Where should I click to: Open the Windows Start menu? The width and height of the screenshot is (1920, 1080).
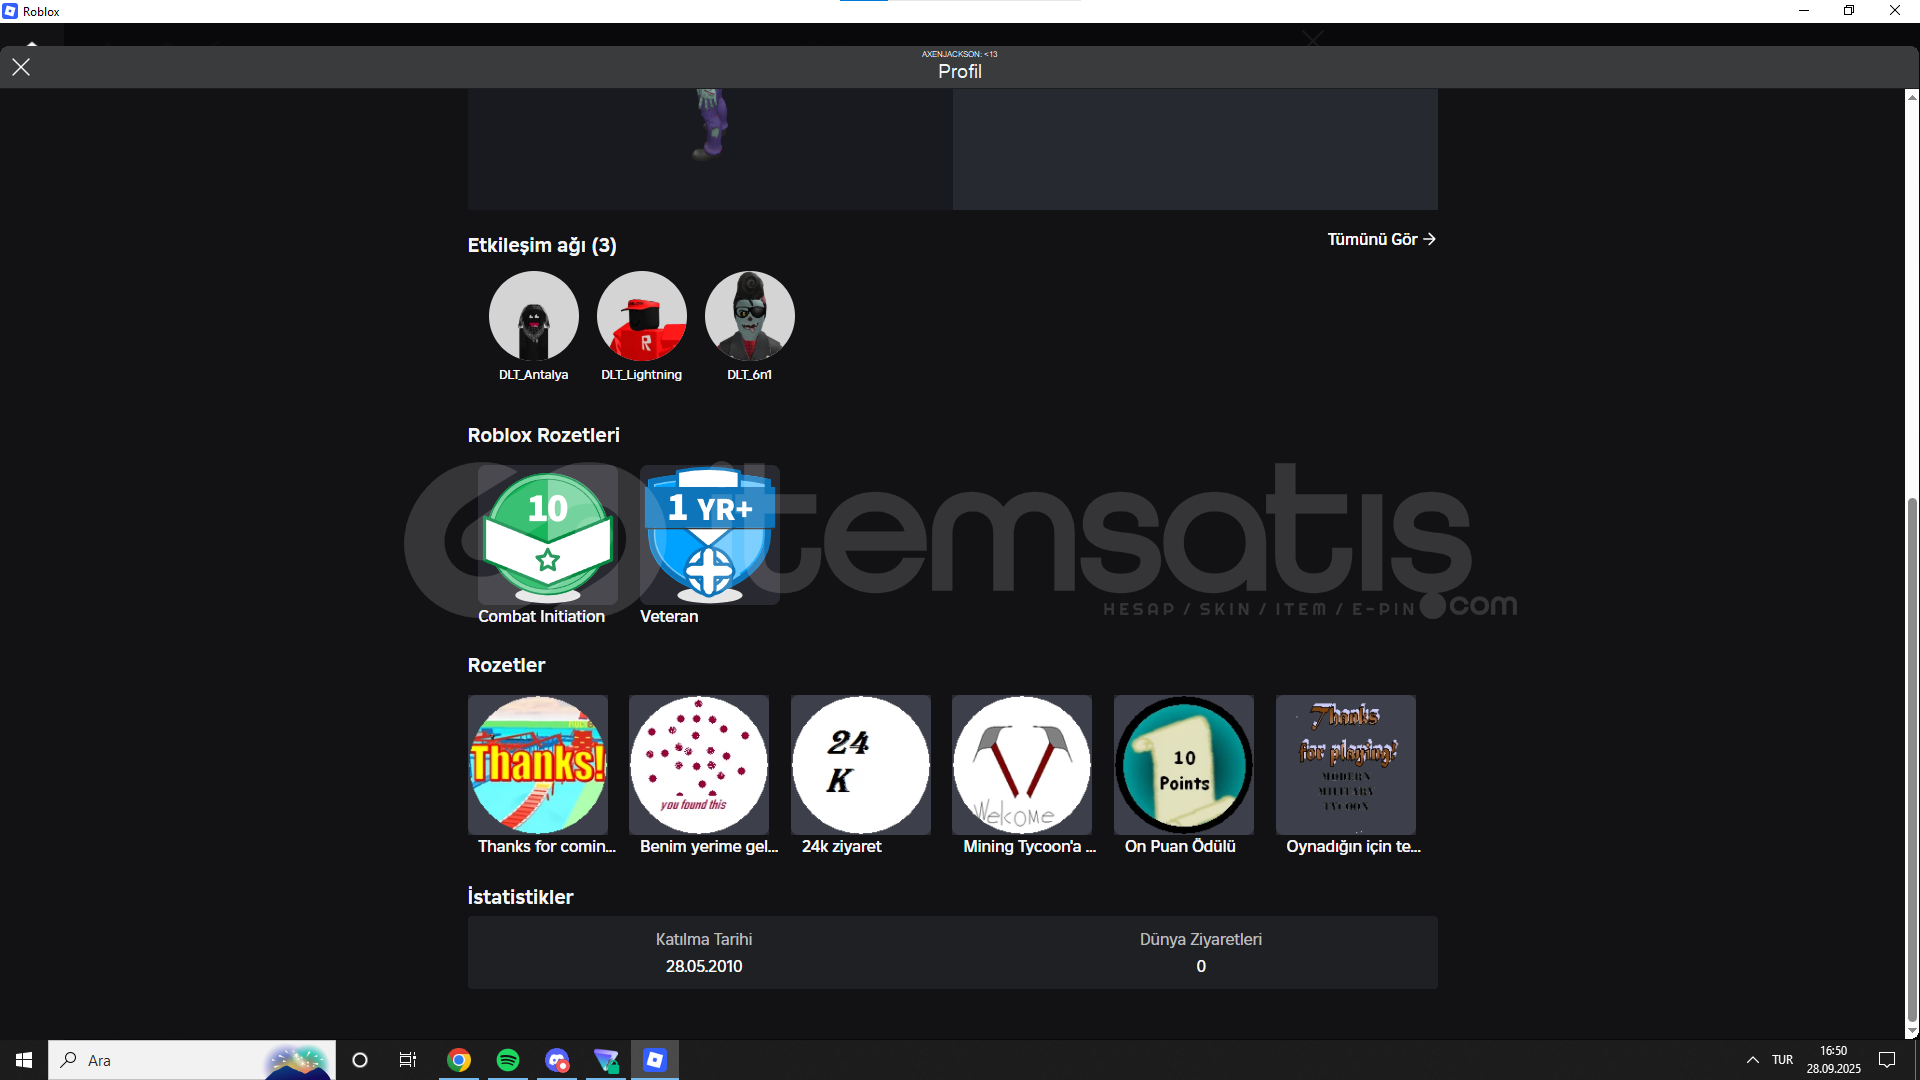tap(24, 1060)
